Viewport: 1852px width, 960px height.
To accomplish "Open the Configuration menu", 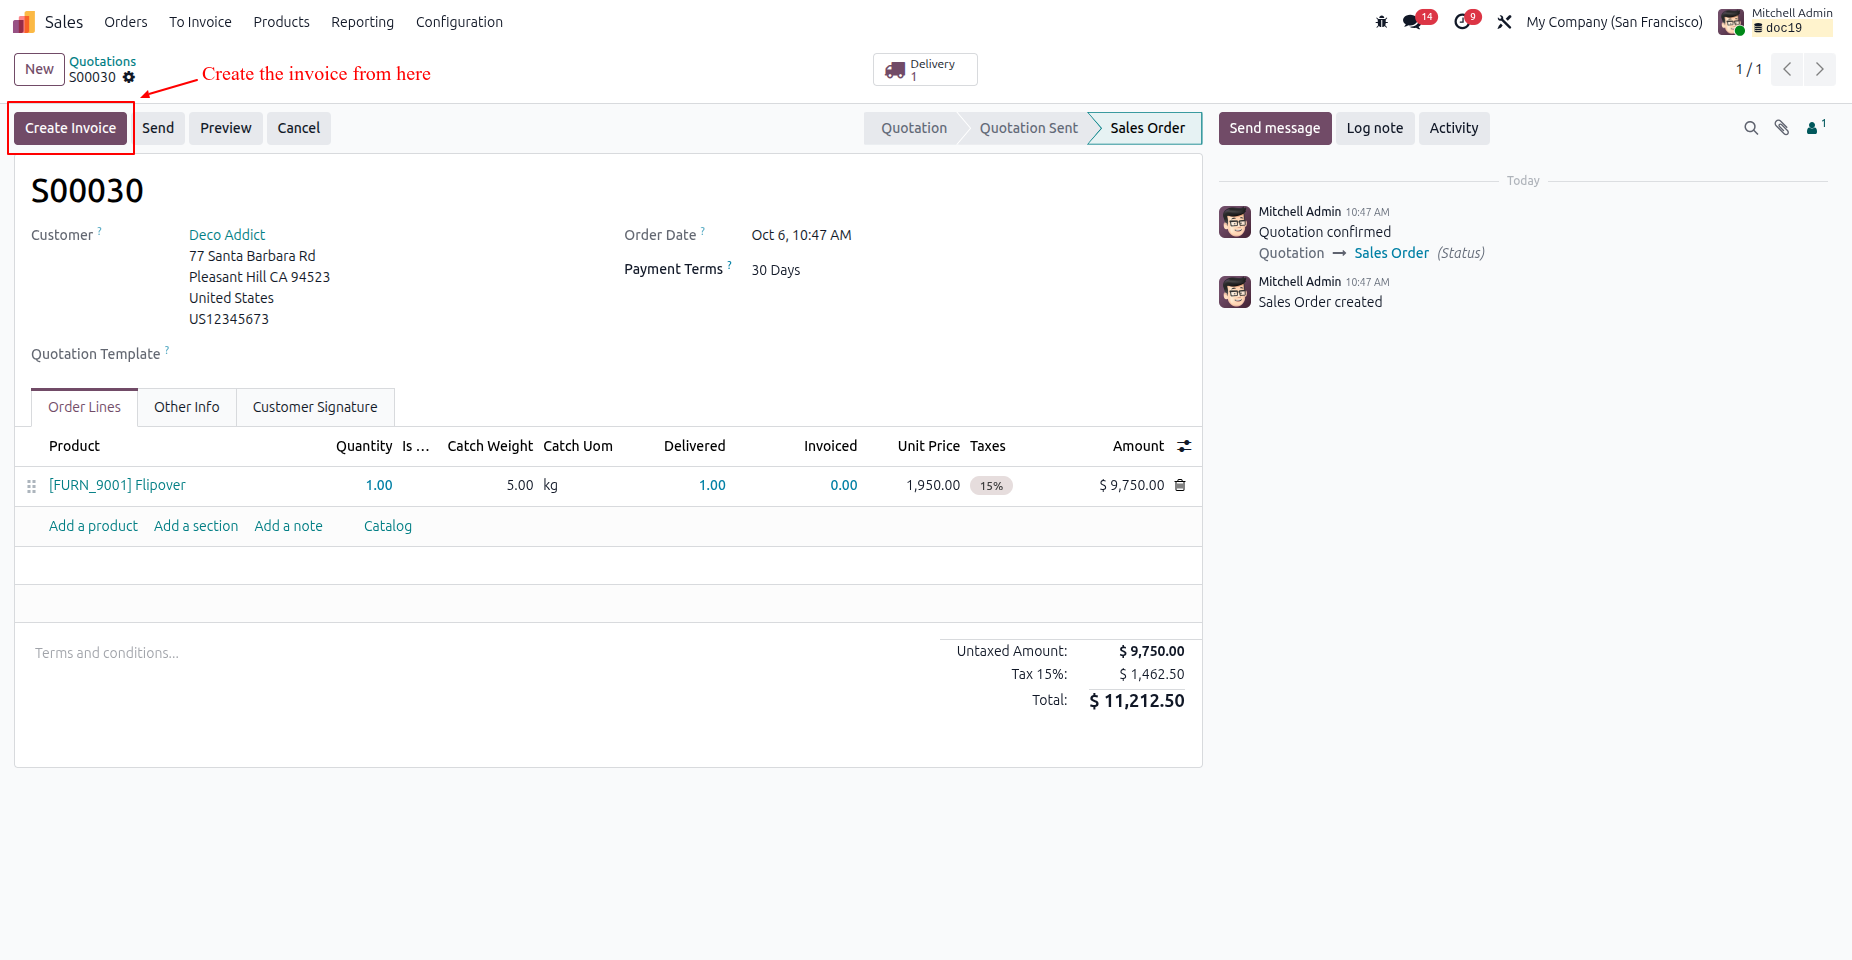I will click(459, 22).
